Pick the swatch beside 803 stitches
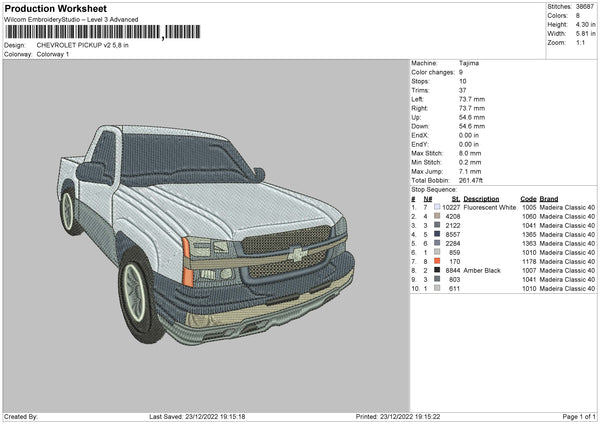Viewport: 600px width, 424px height. 437,279
